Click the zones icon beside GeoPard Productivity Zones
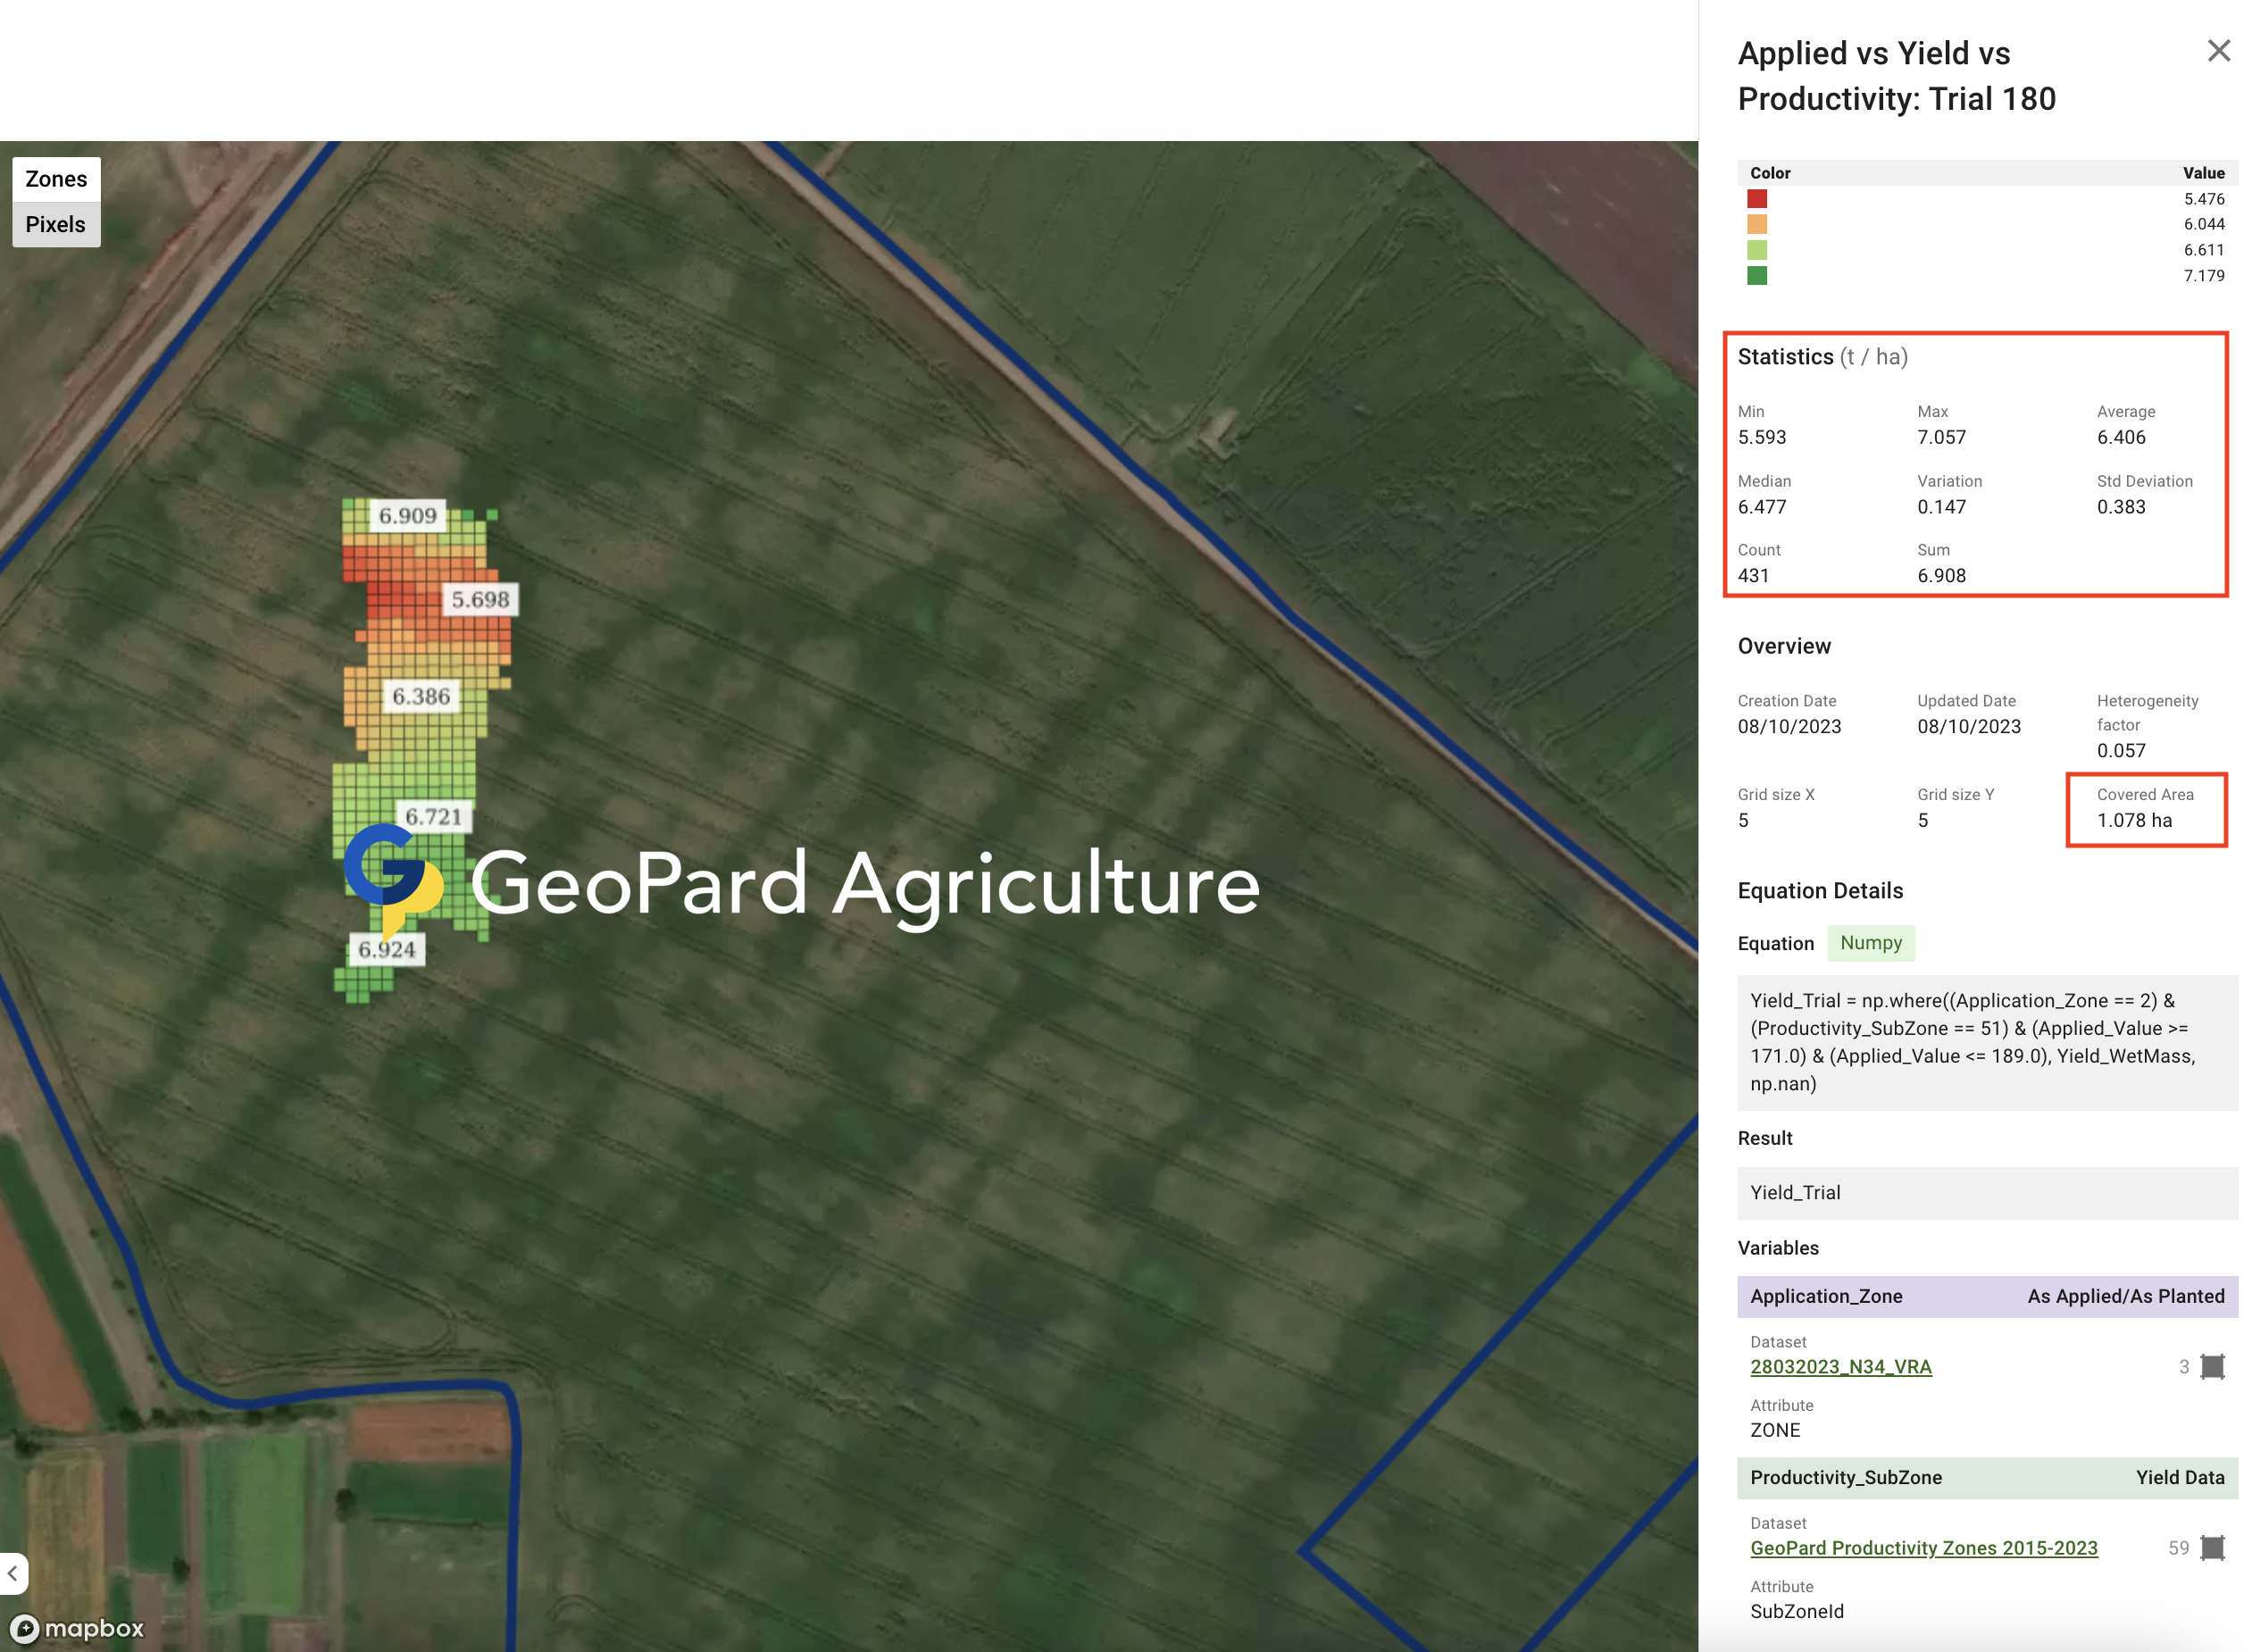Image resolution: width=2252 pixels, height=1652 pixels. (x=2211, y=1547)
